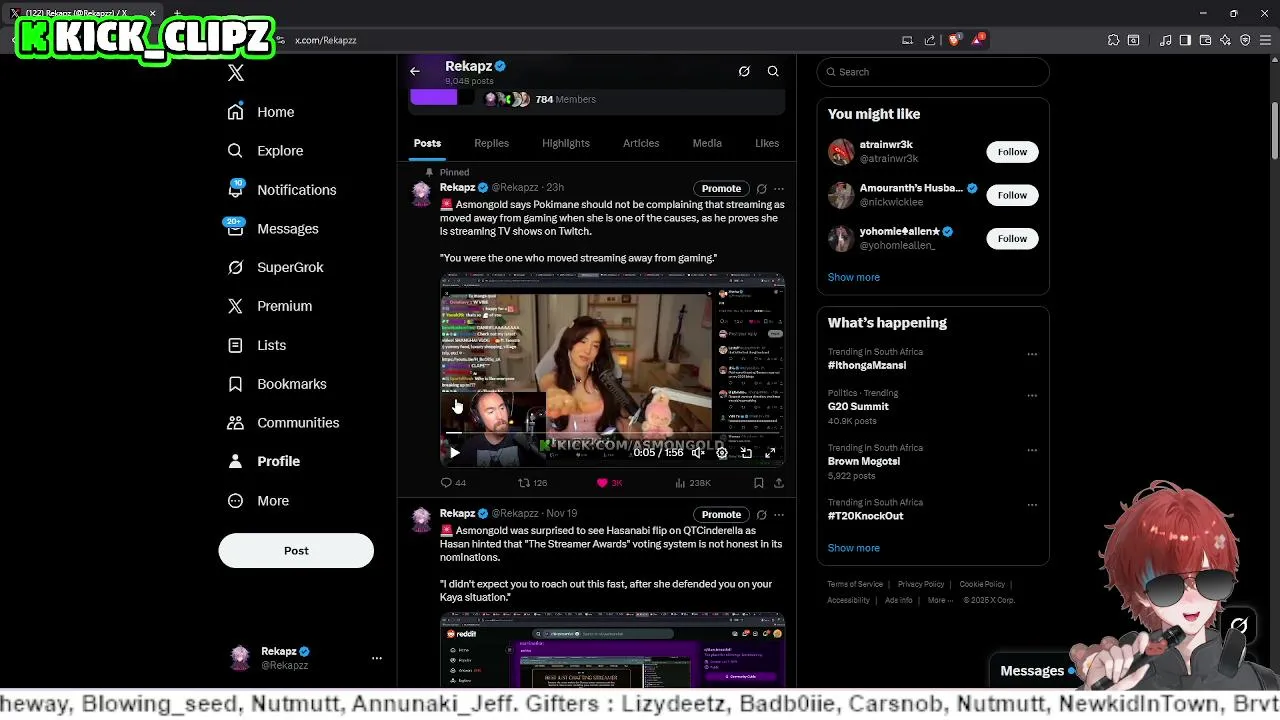Open more options for Brown Mogotsi trend
This screenshot has height=720, width=1280.
(1032, 450)
